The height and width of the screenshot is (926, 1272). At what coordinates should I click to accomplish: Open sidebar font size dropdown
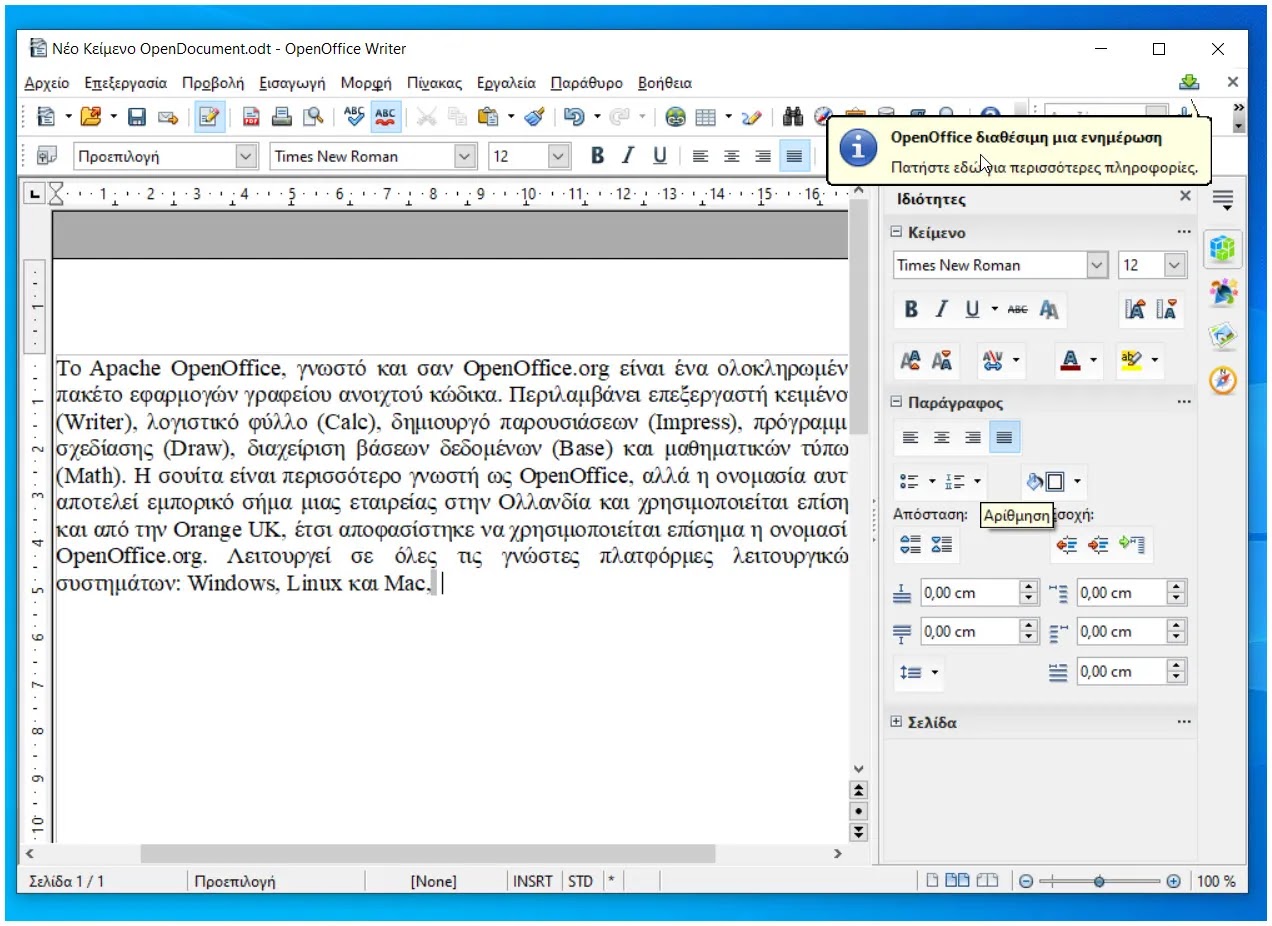point(1175,265)
